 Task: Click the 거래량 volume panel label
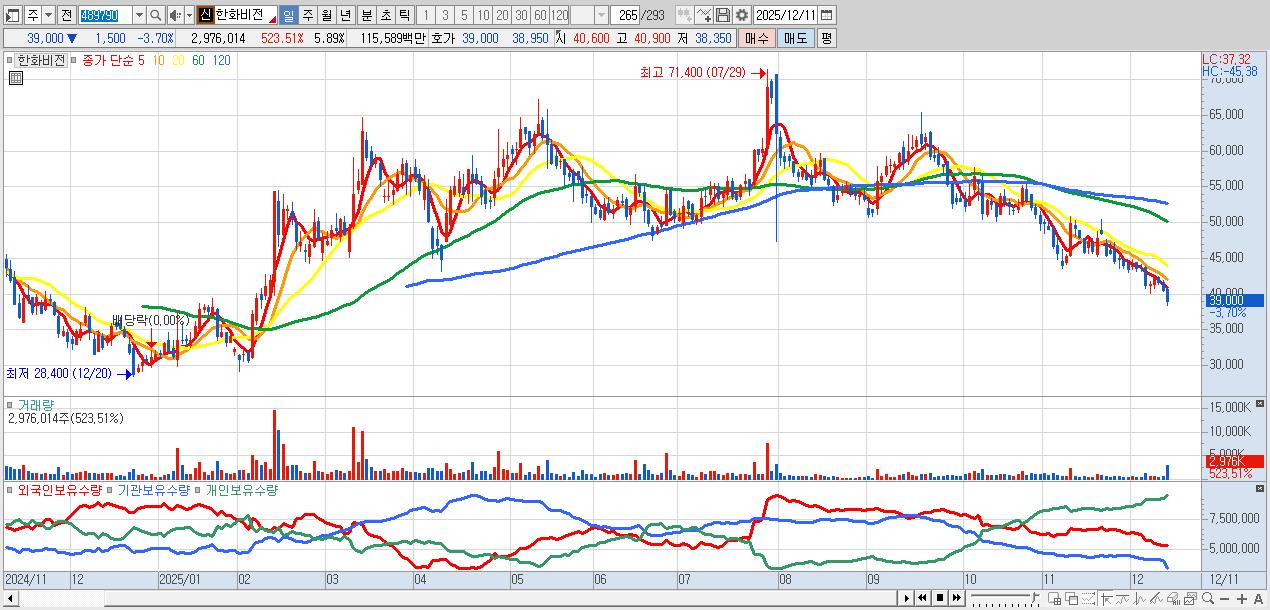tap(35, 405)
